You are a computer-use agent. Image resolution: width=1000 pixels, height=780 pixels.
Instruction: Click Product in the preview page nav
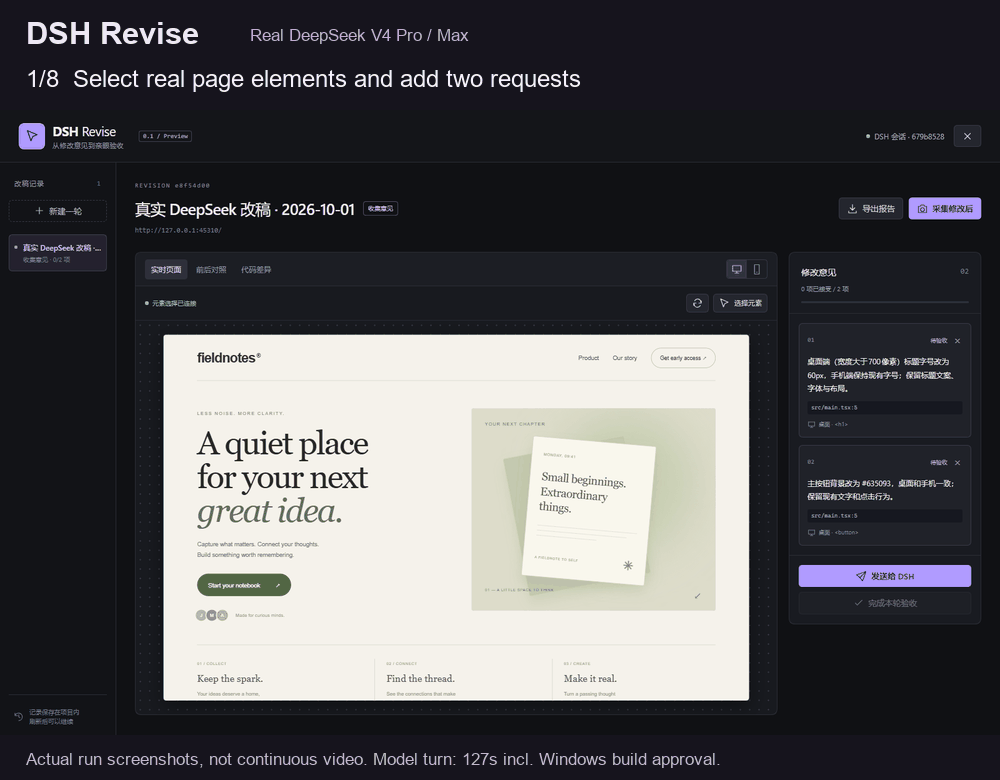pyautogui.click(x=588, y=358)
